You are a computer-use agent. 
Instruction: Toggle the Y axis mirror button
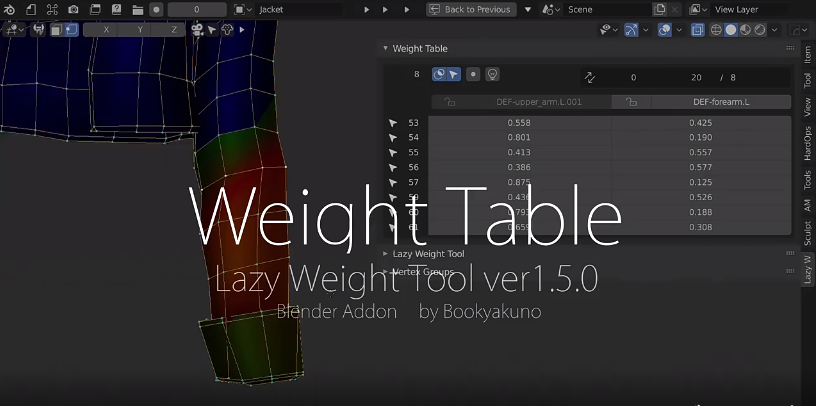coord(140,30)
